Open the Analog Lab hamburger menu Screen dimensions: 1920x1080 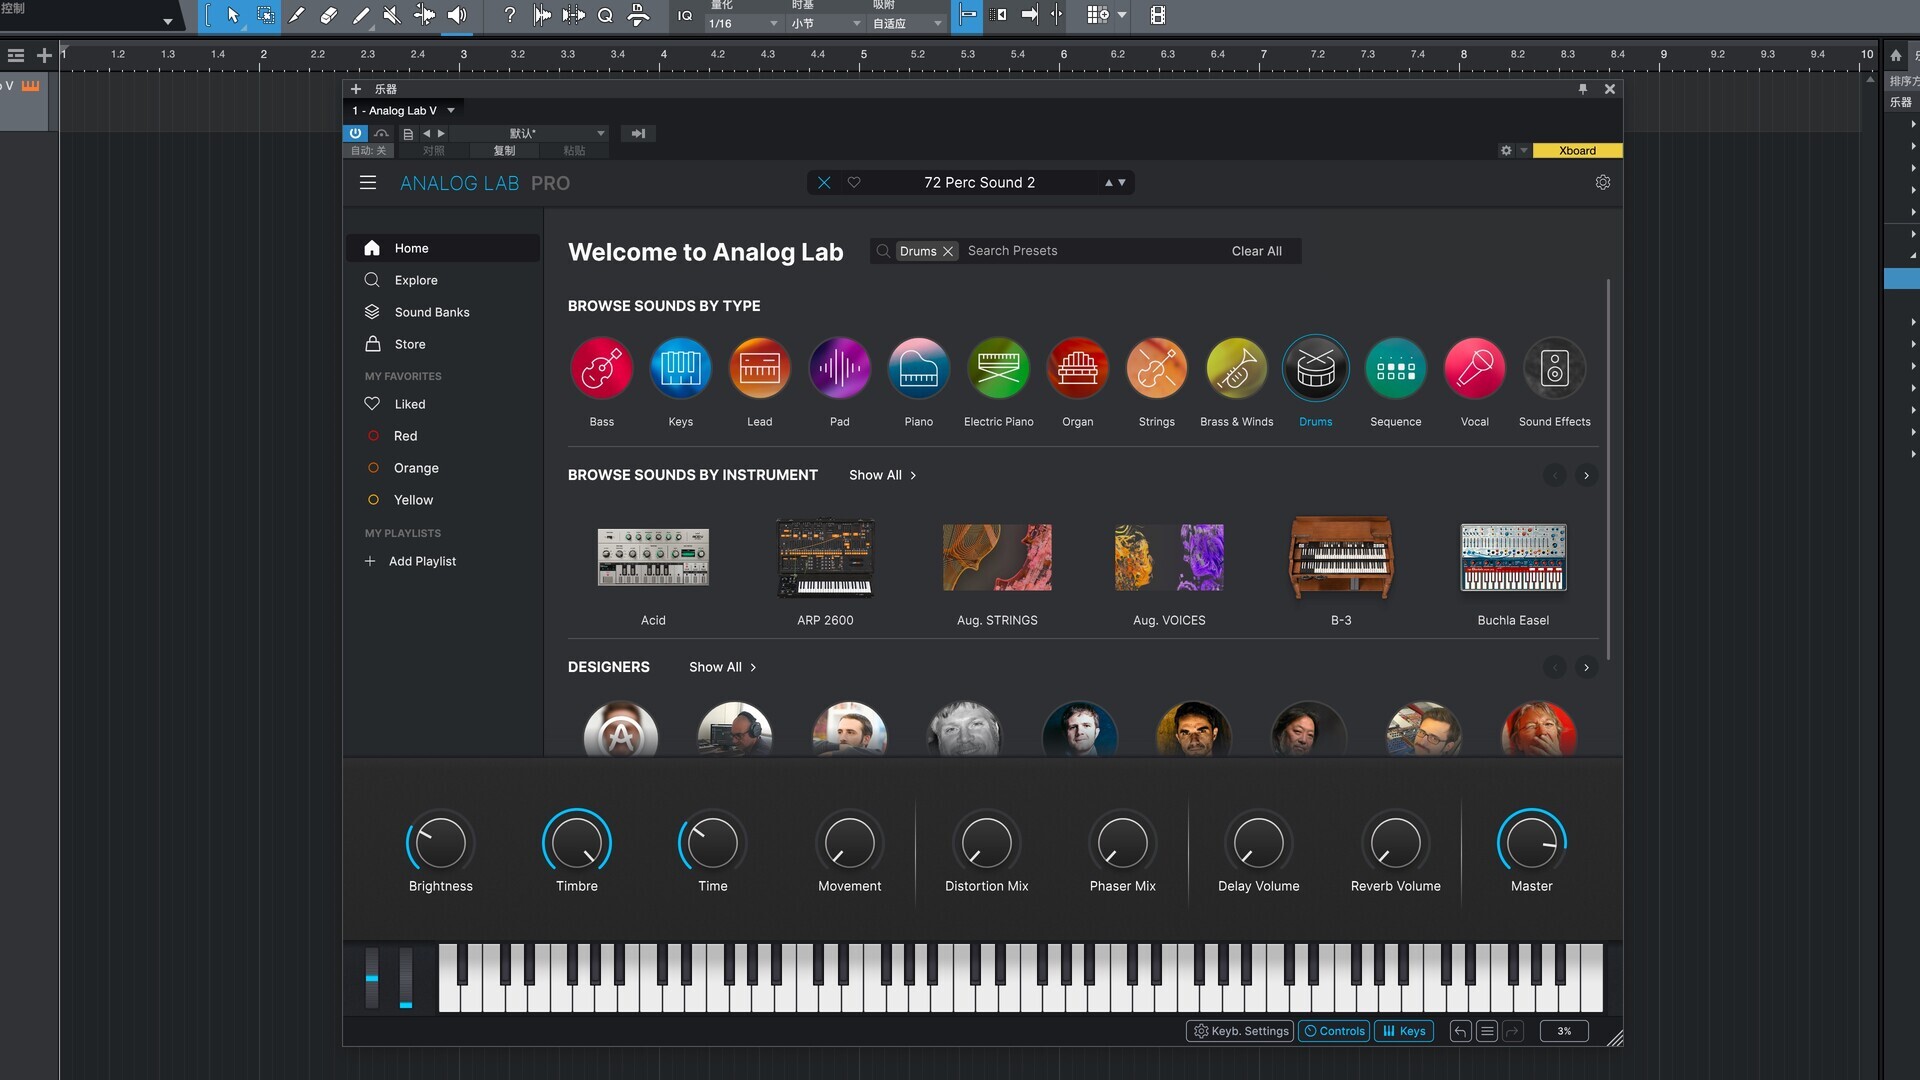[x=368, y=183]
